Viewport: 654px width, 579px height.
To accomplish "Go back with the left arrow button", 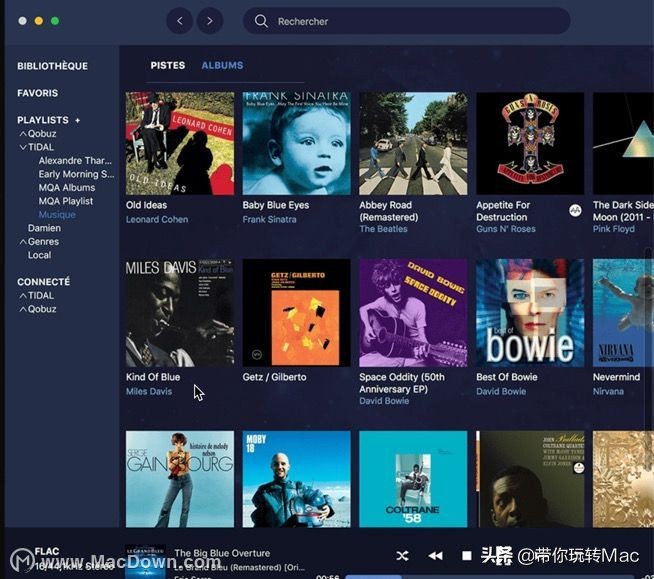I will click(x=180, y=21).
